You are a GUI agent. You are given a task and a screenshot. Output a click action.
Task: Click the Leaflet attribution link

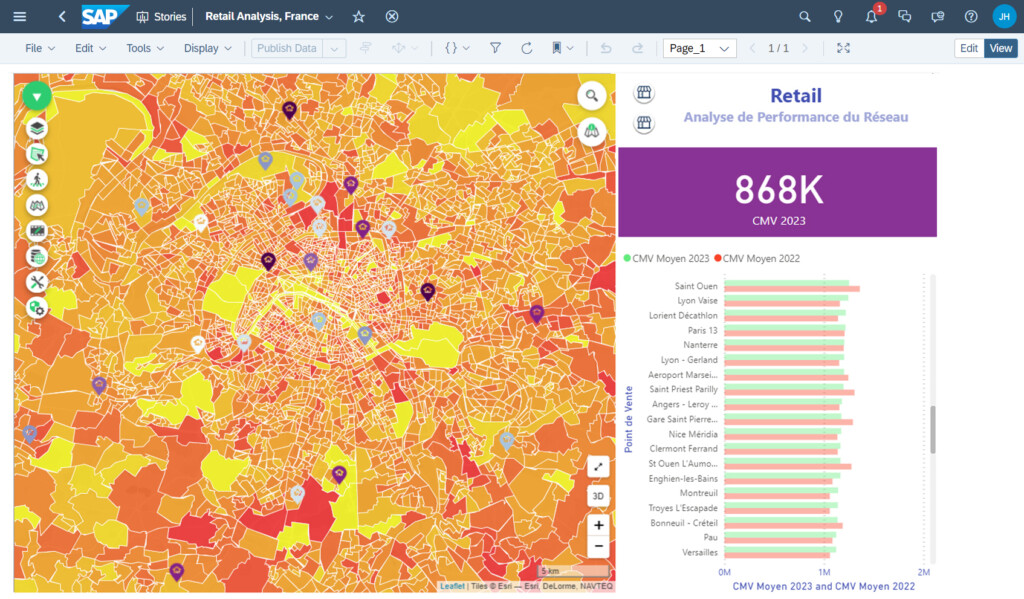point(452,586)
